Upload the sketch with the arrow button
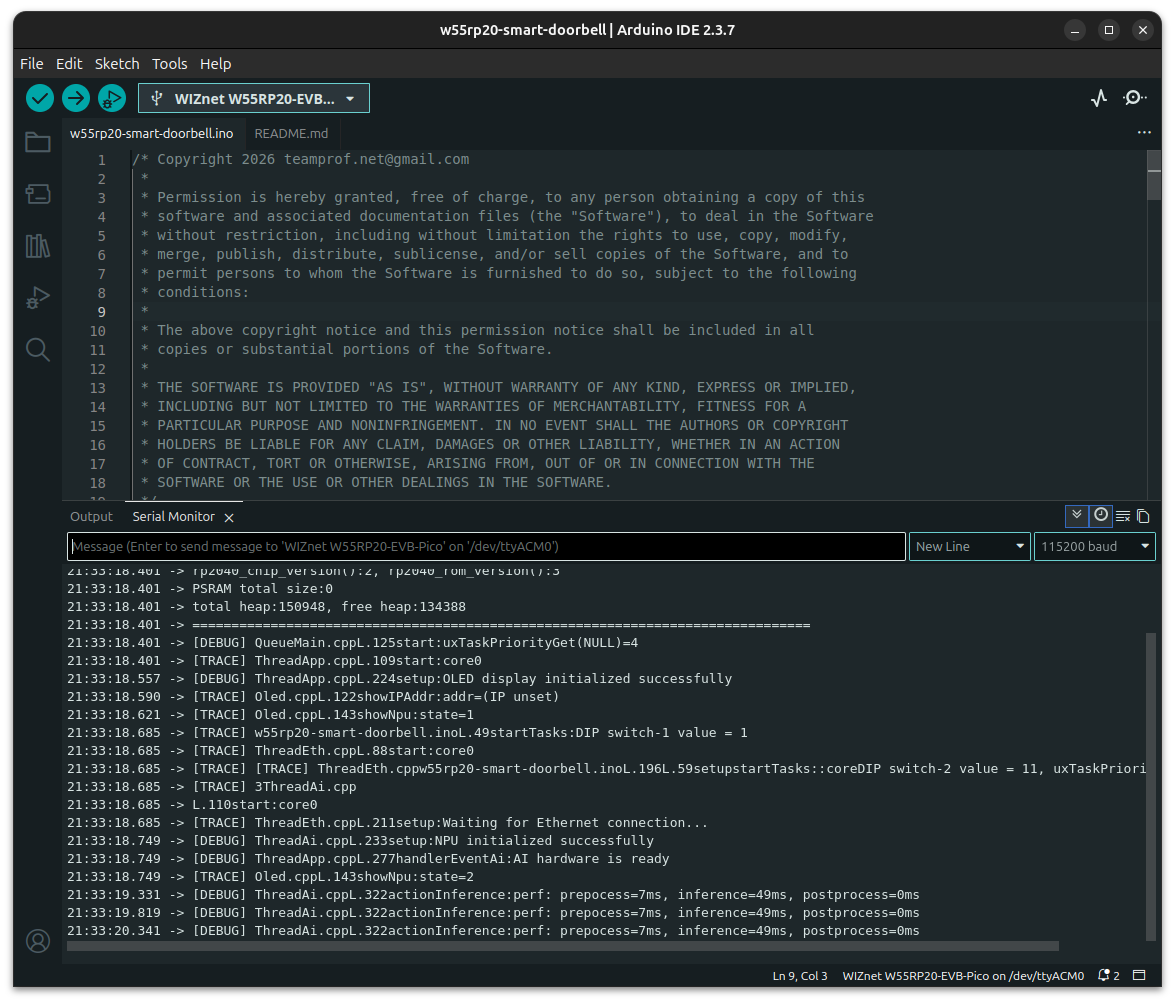The height and width of the screenshot is (1003, 1175). (x=76, y=98)
